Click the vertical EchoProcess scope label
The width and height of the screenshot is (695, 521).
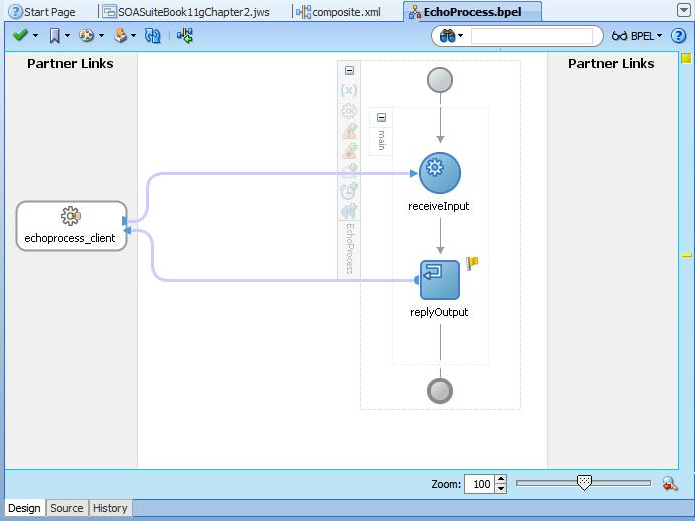(350, 249)
